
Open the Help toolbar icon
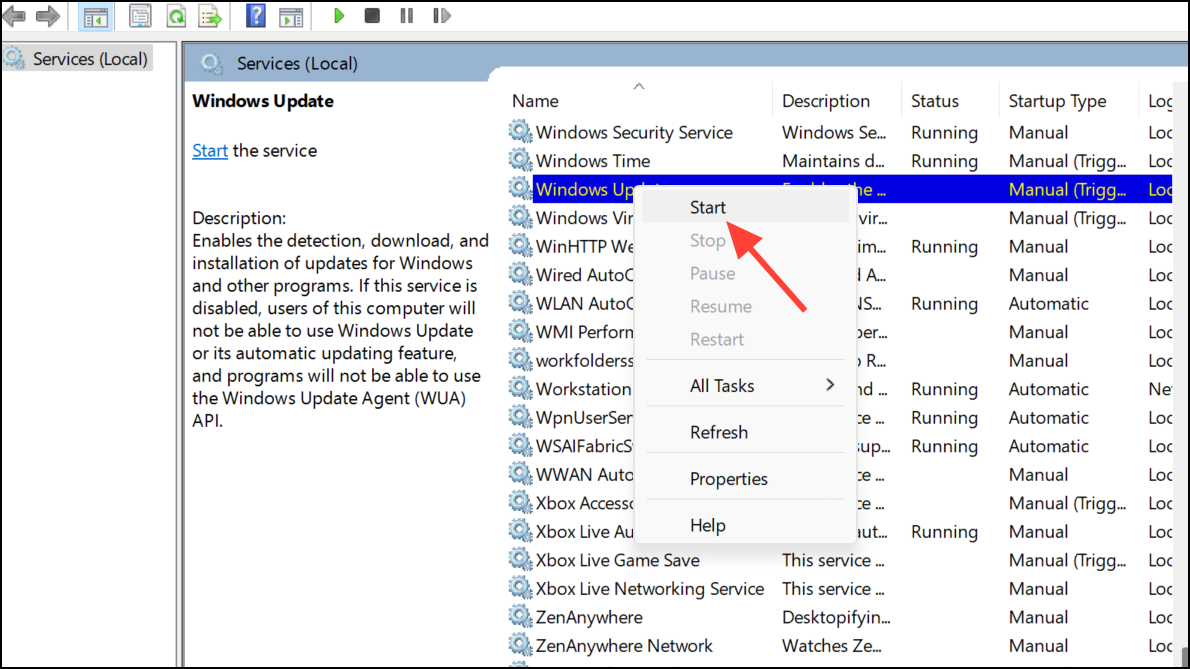pyautogui.click(x=256, y=16)
